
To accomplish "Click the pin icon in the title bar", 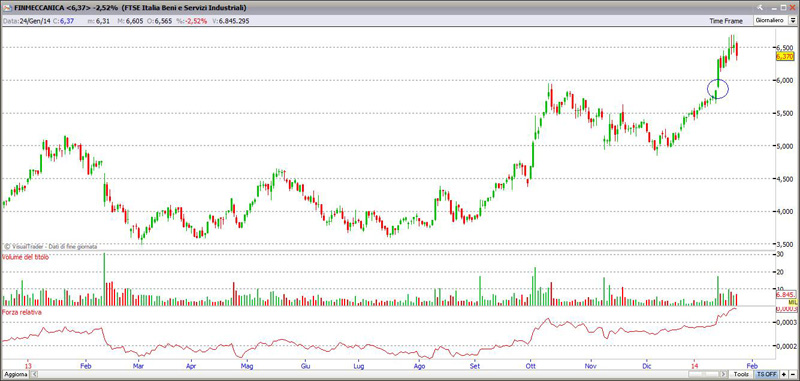I will [x=760, y=7].
